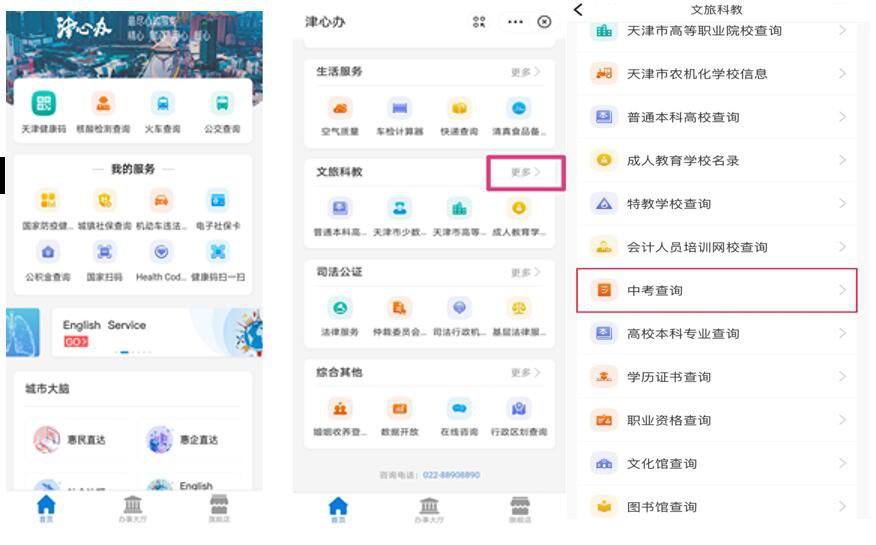Open 快递查询 express lookup icon
Image resolution: width=876 pixels, height=545 pixels.
tap(459, 108)
